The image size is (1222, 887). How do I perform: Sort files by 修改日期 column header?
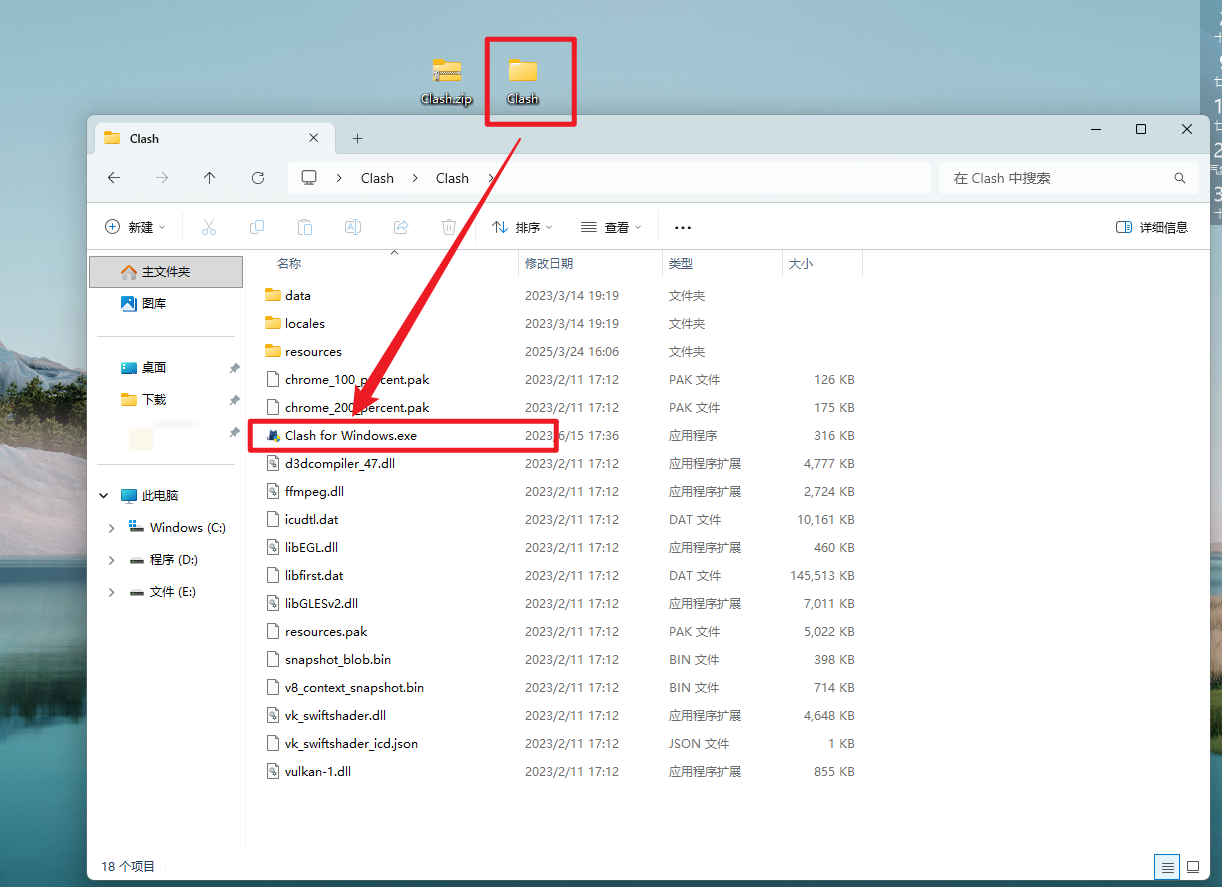549,264
